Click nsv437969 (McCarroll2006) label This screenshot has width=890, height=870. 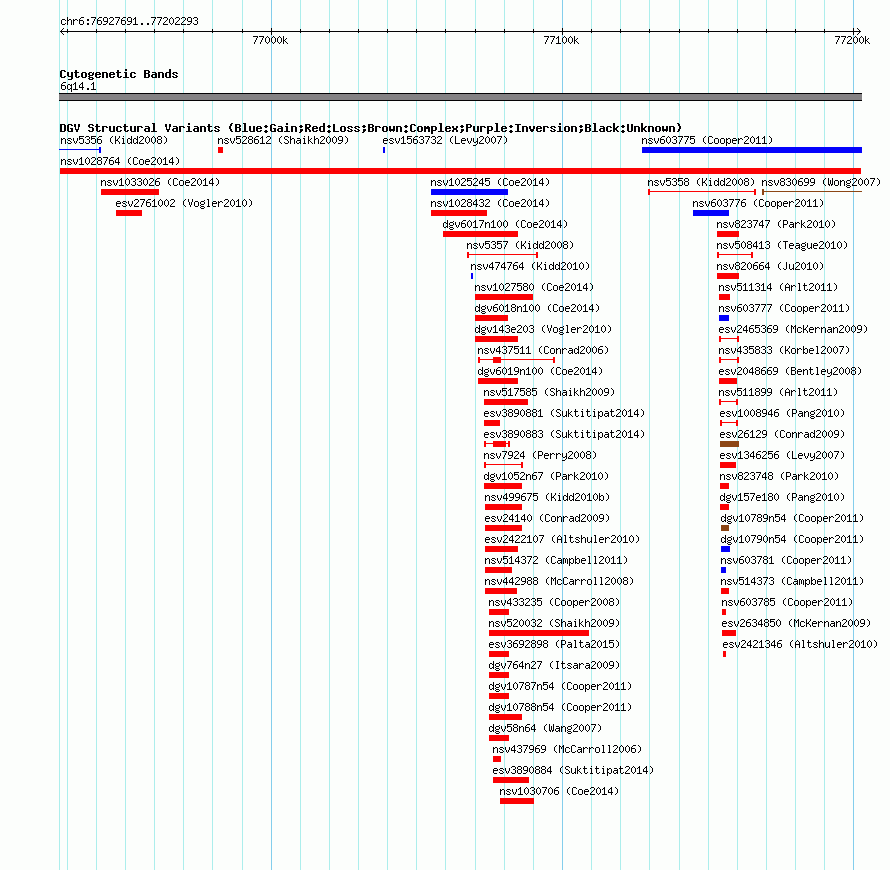coord(567,749)
